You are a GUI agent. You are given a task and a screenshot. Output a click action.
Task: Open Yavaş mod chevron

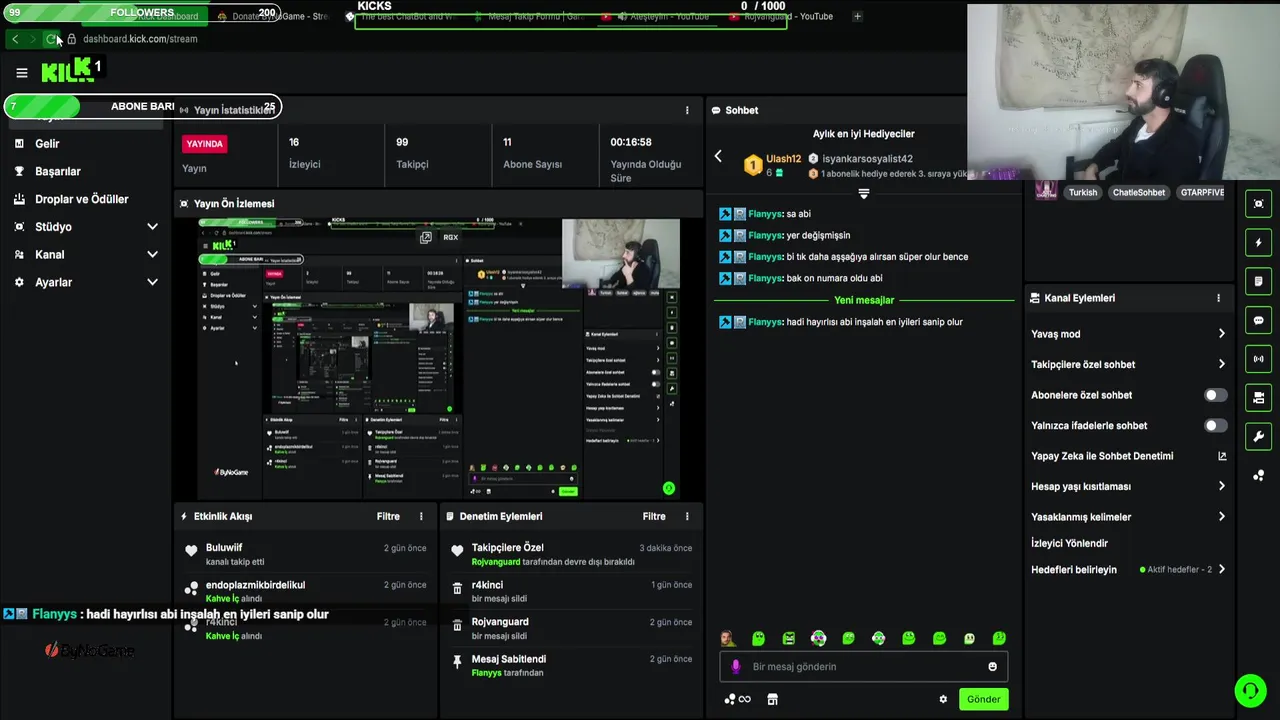tap(1221, 334)
